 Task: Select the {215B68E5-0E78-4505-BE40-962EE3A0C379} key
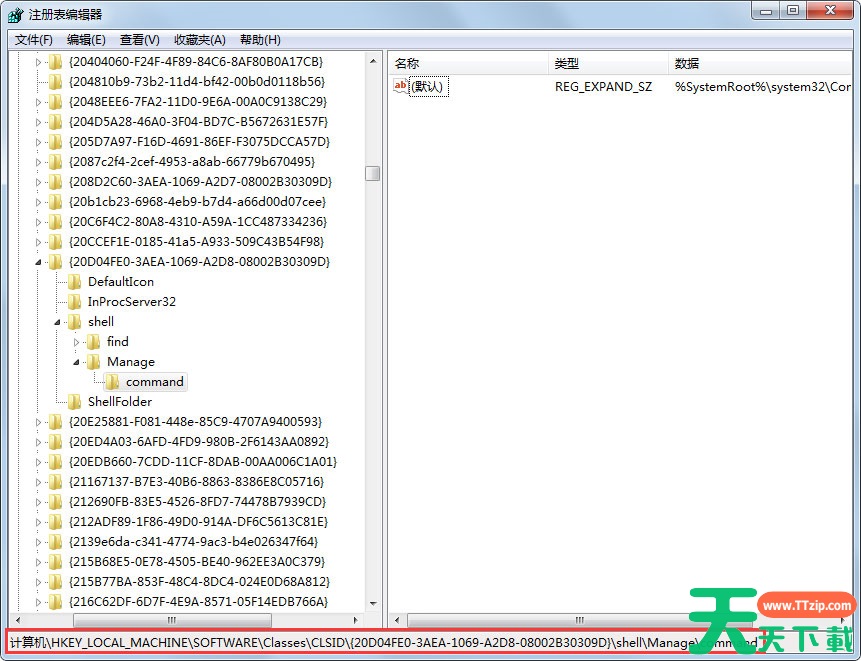click(197, 562)
